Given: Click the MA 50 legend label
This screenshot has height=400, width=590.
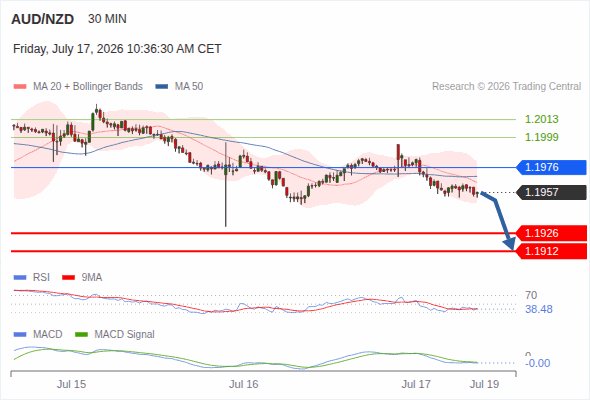Looking at the screenshot, I should point(189,87).
